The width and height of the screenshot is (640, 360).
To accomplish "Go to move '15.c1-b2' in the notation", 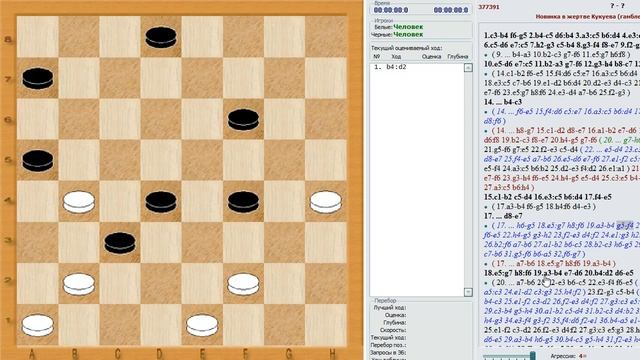I will 499,197.
